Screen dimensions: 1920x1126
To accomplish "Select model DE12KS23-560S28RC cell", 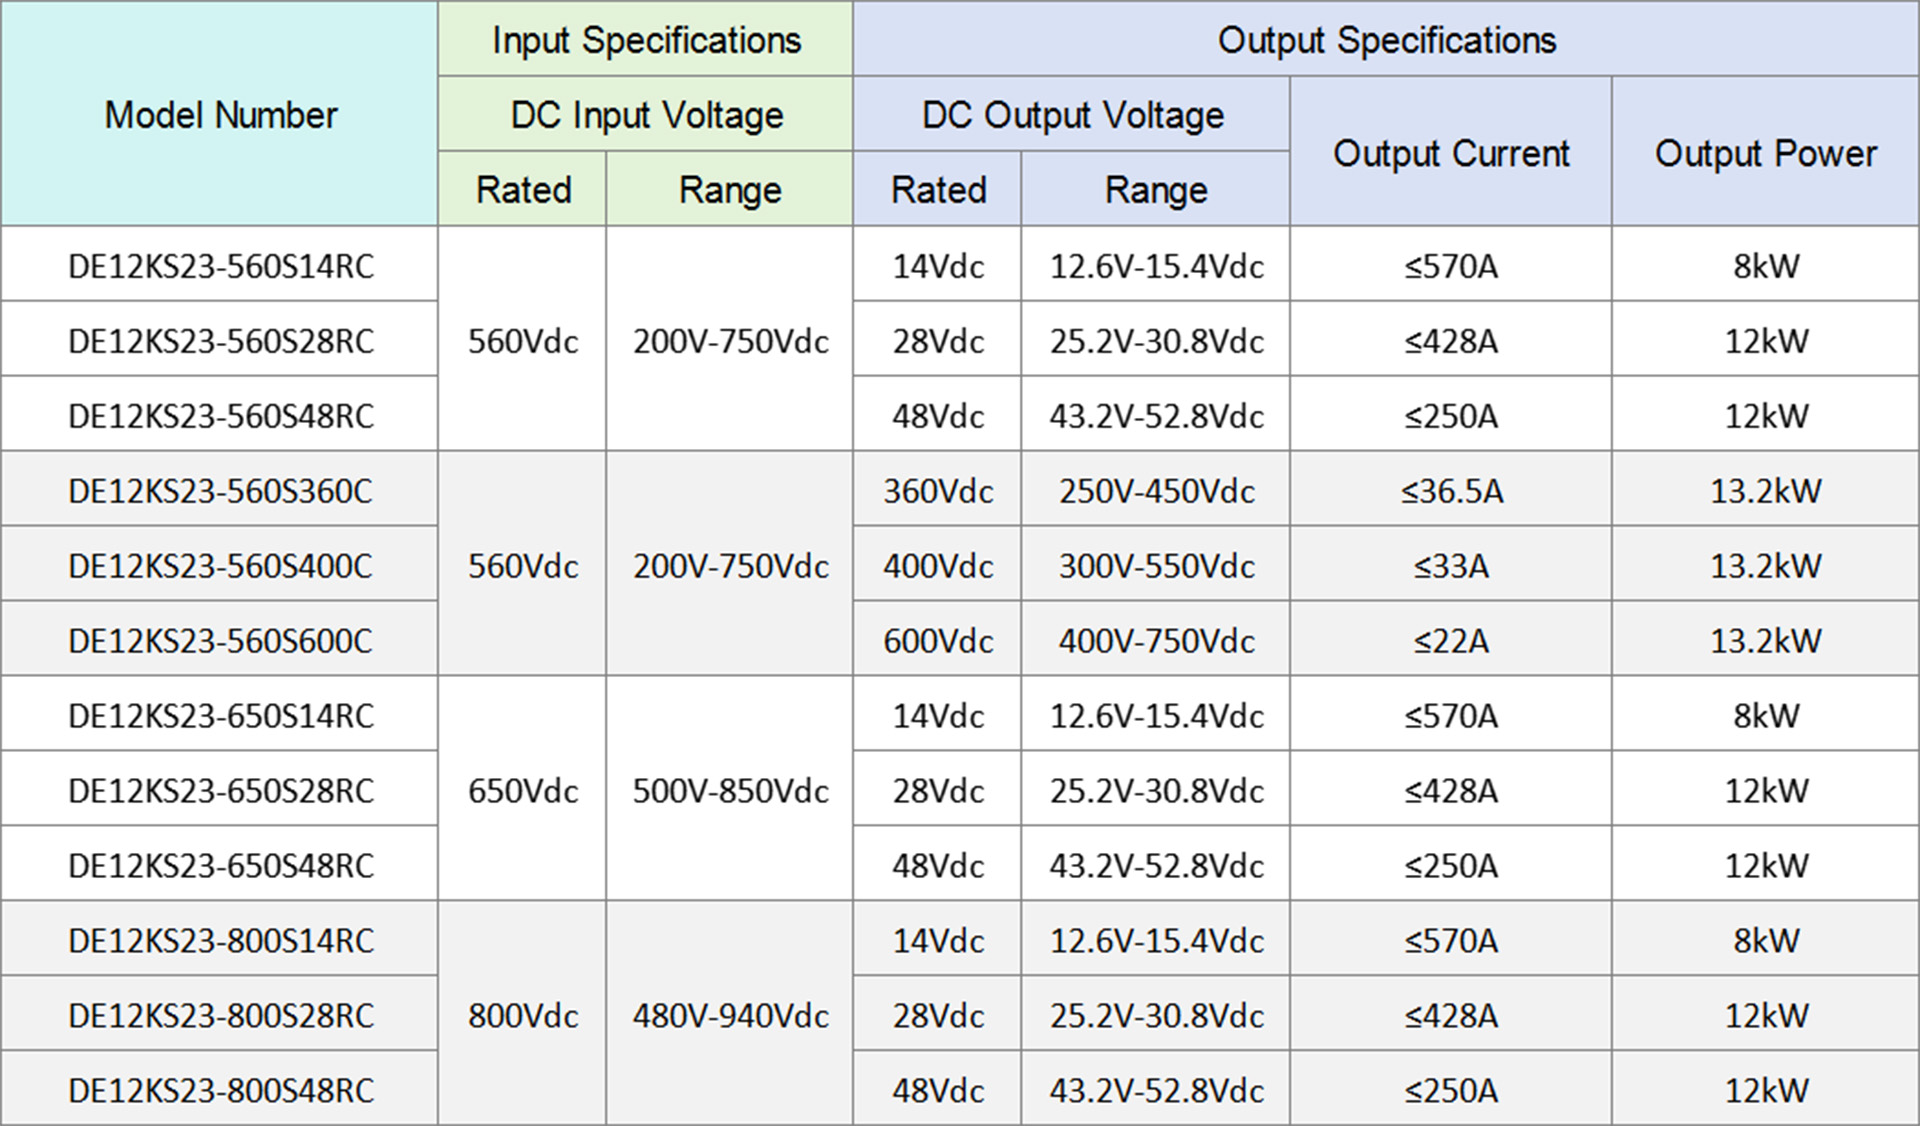I will point(220,341).
